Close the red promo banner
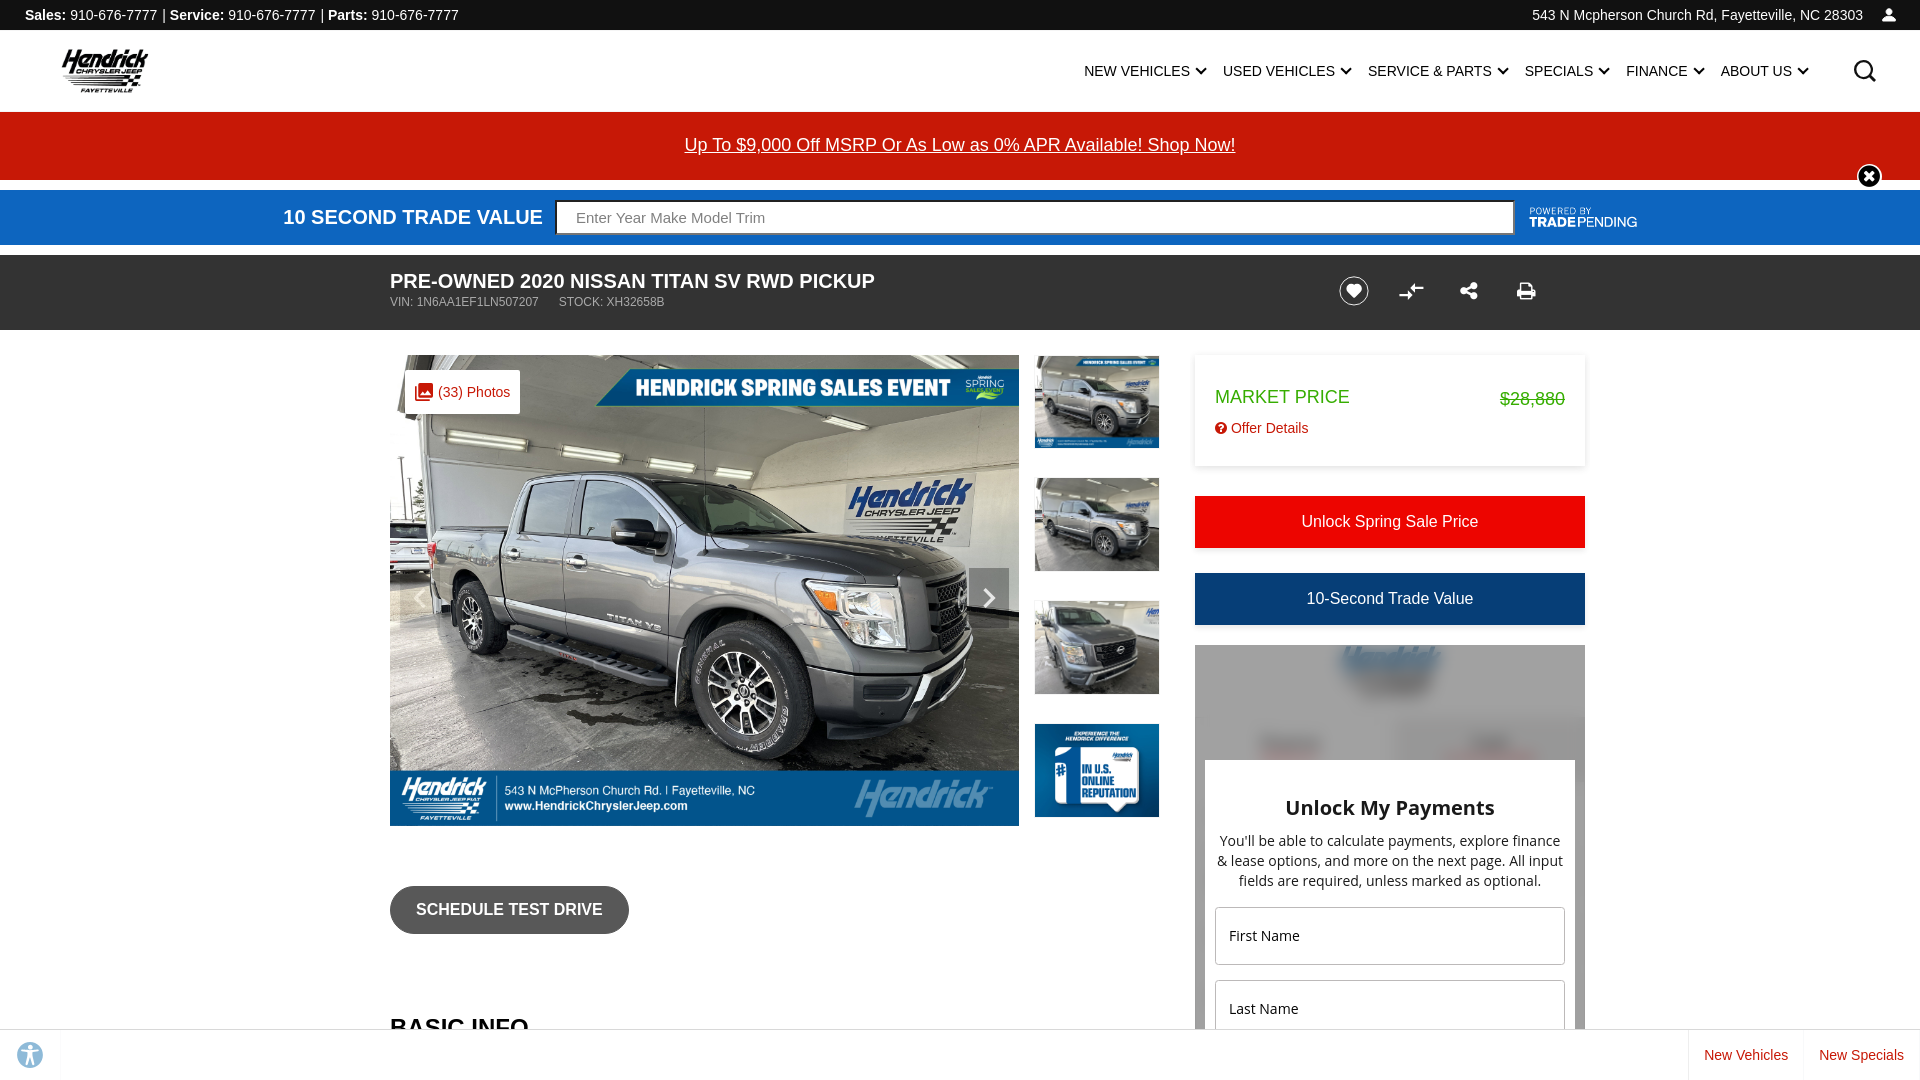The height and width of the screenshot is (1080, 1920). [1869, 176]
